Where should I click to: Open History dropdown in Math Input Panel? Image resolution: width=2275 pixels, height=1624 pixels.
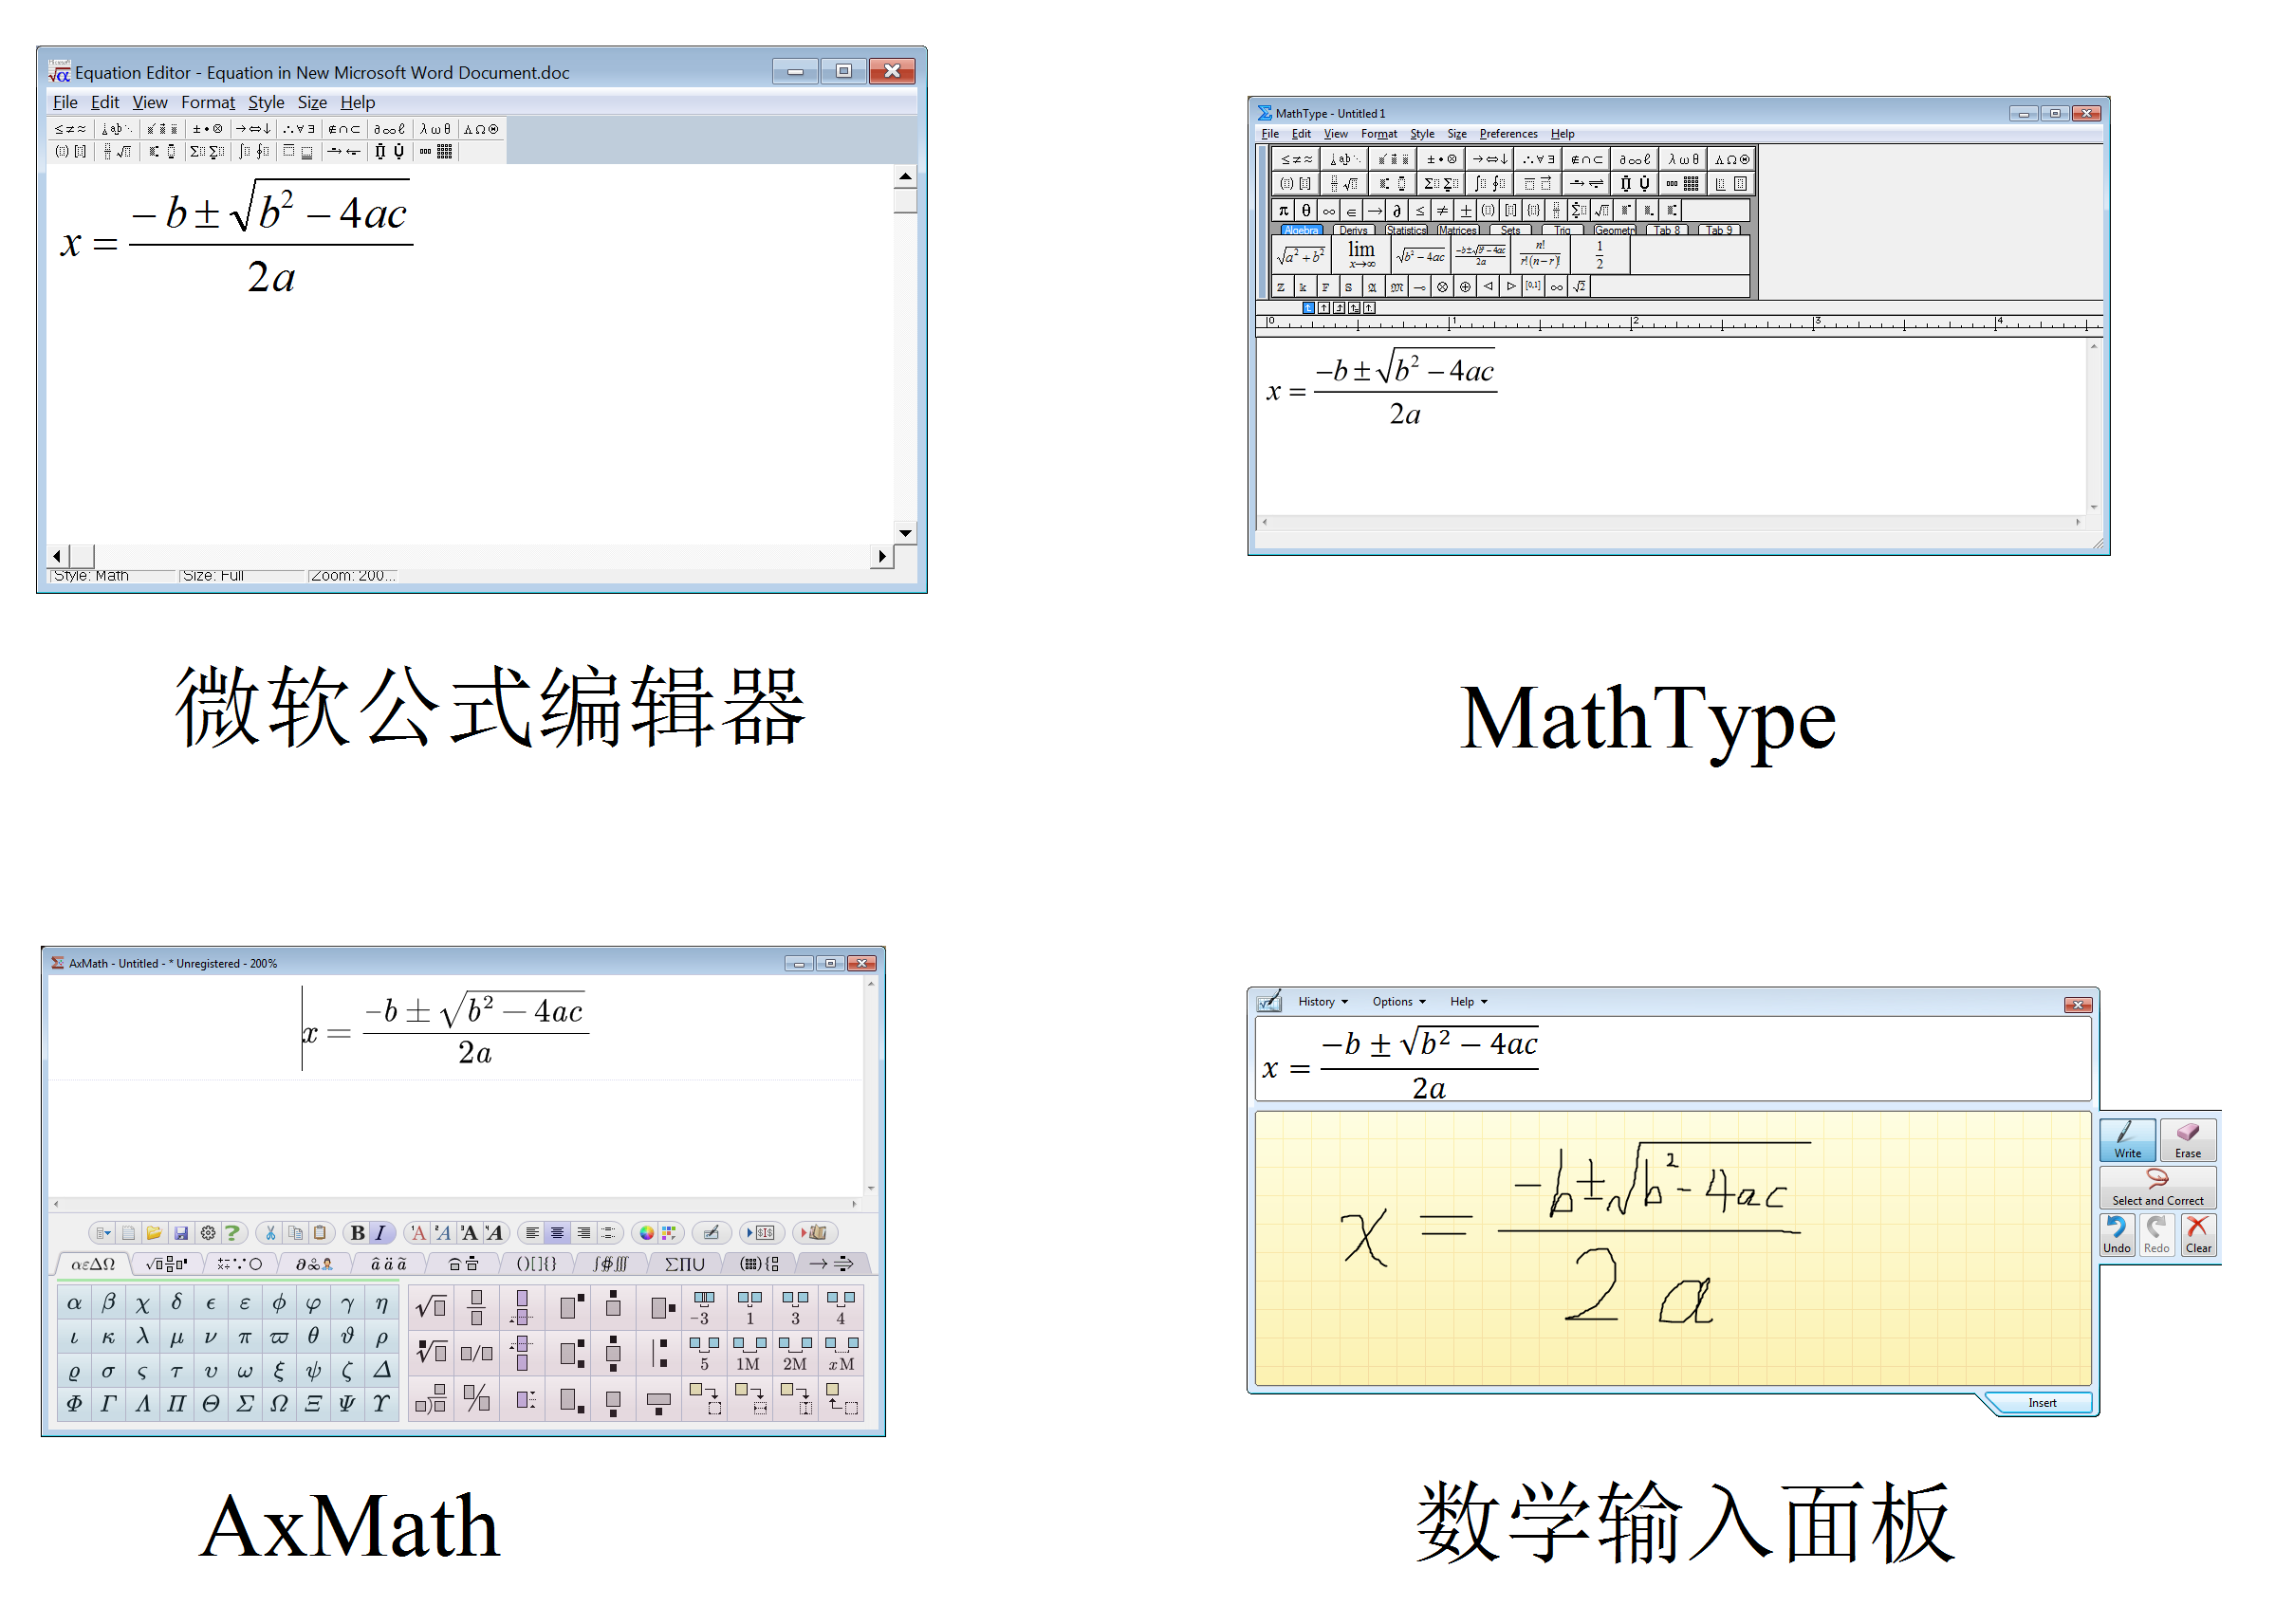(1323, 1002)
